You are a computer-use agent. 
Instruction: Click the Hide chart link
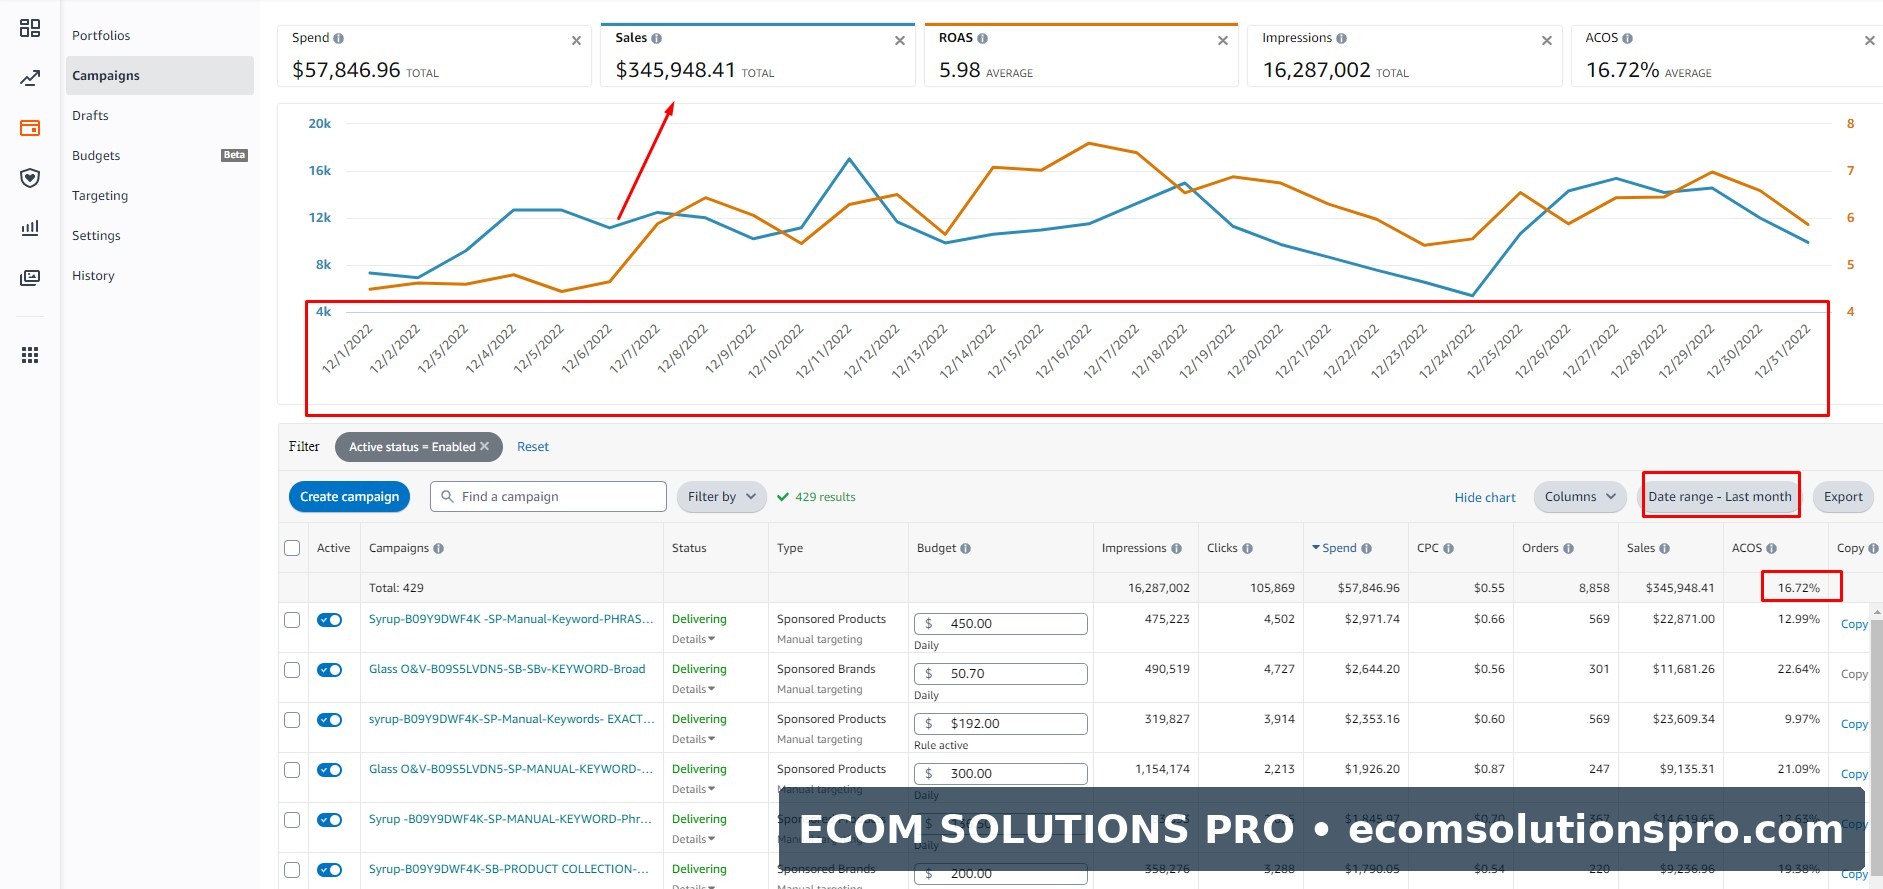1485,497
